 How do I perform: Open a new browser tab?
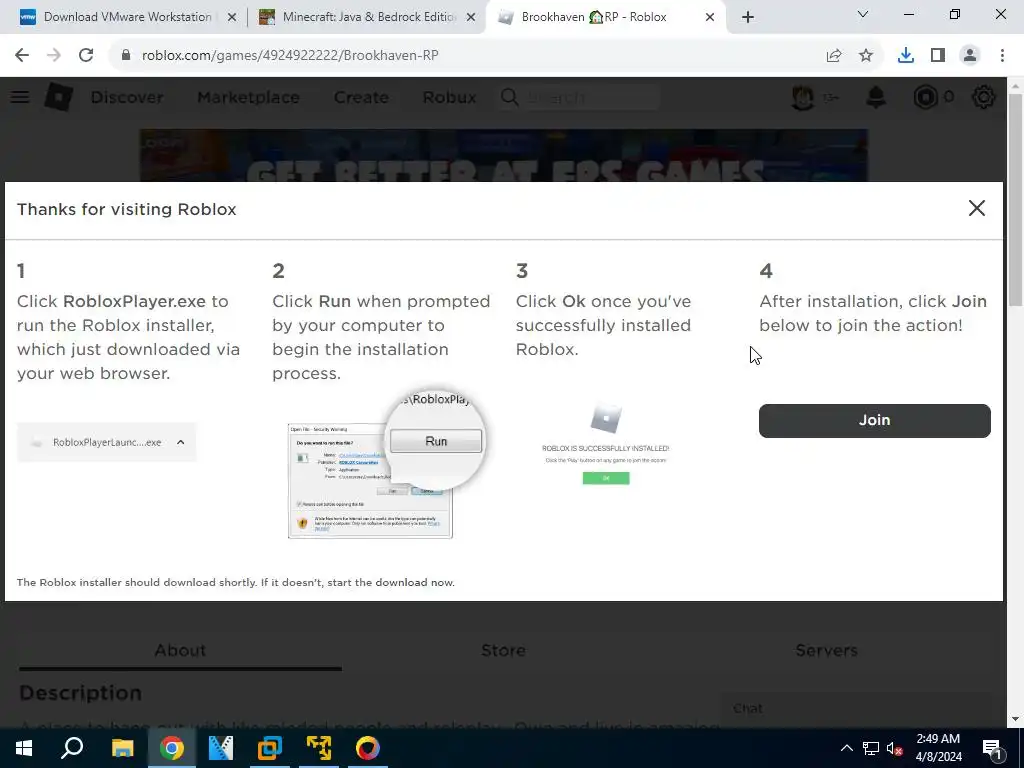748,18
